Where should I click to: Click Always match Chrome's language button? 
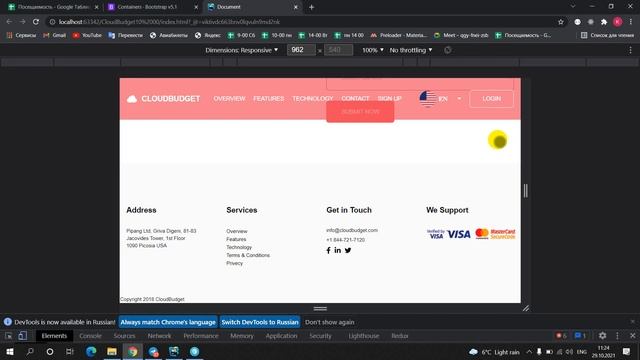pyautogui.click(x=168, y=322)
